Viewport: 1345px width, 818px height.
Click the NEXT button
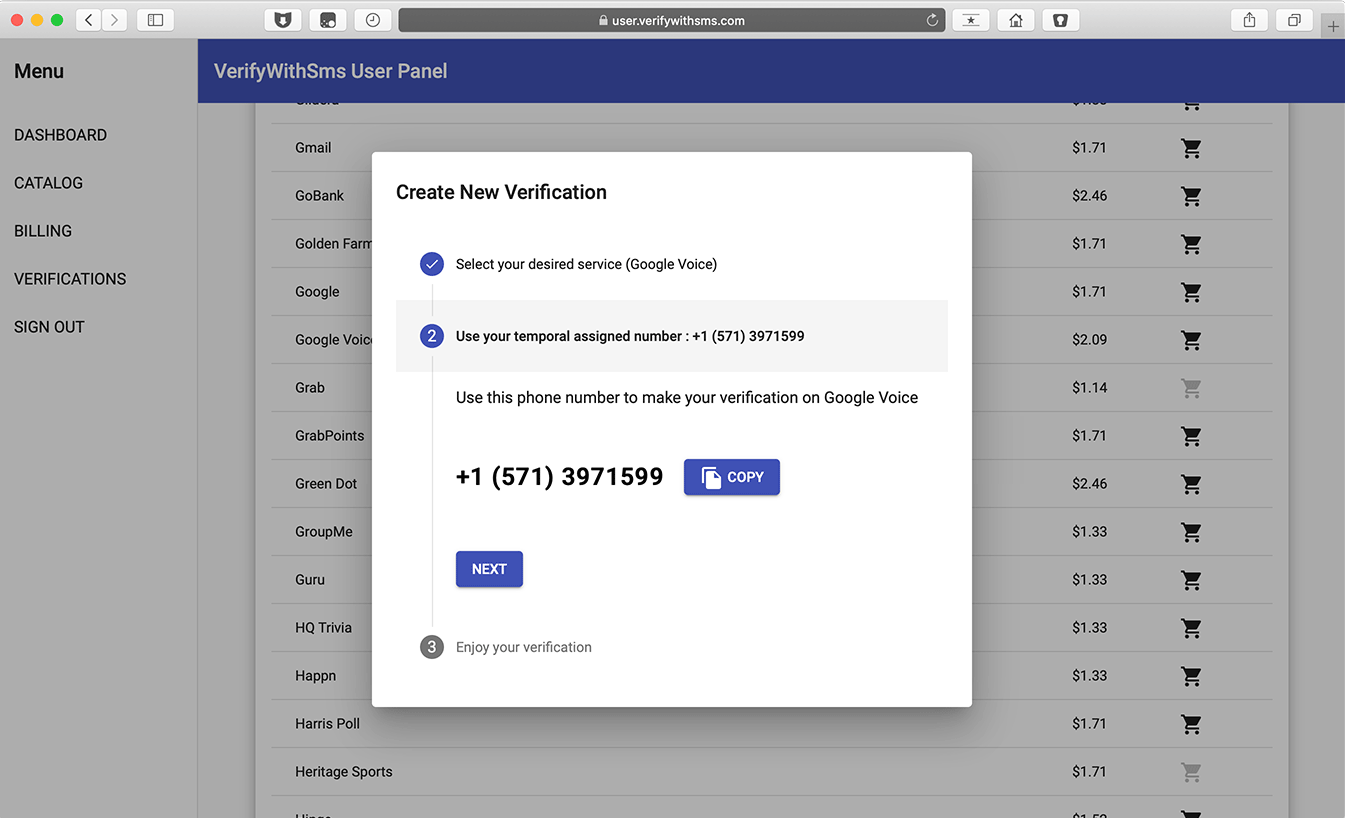pos(489,569)
